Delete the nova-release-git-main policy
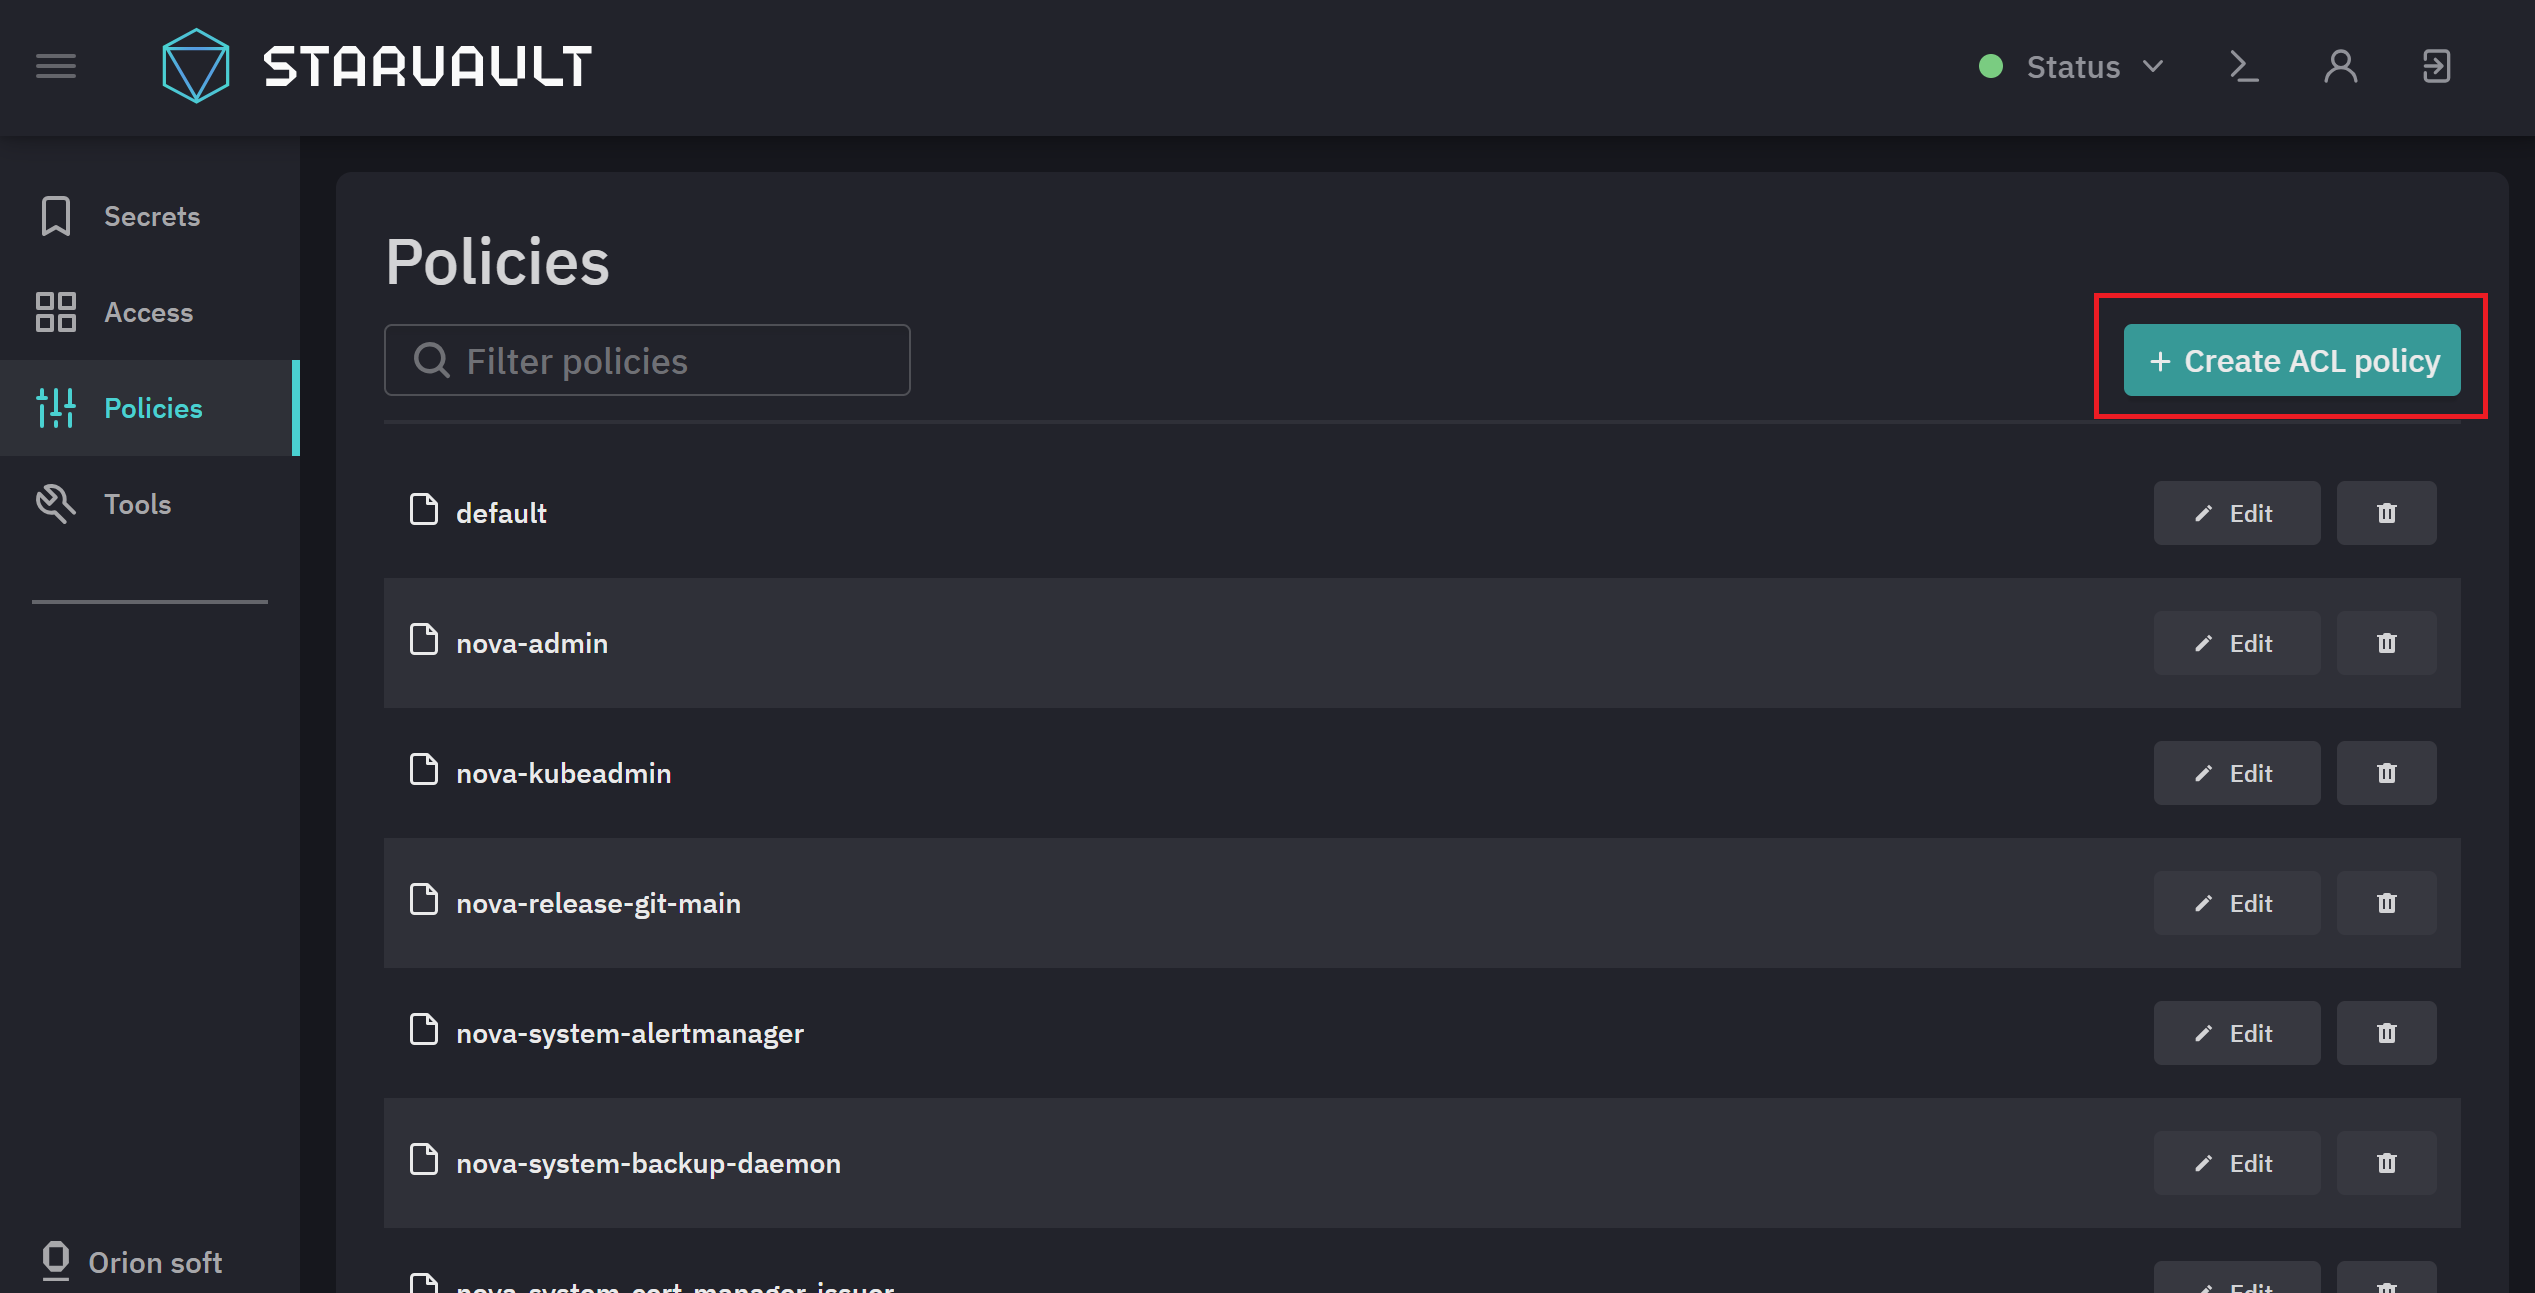The height and width of the screenshot is (1293, 2535). click(2387, 903)
